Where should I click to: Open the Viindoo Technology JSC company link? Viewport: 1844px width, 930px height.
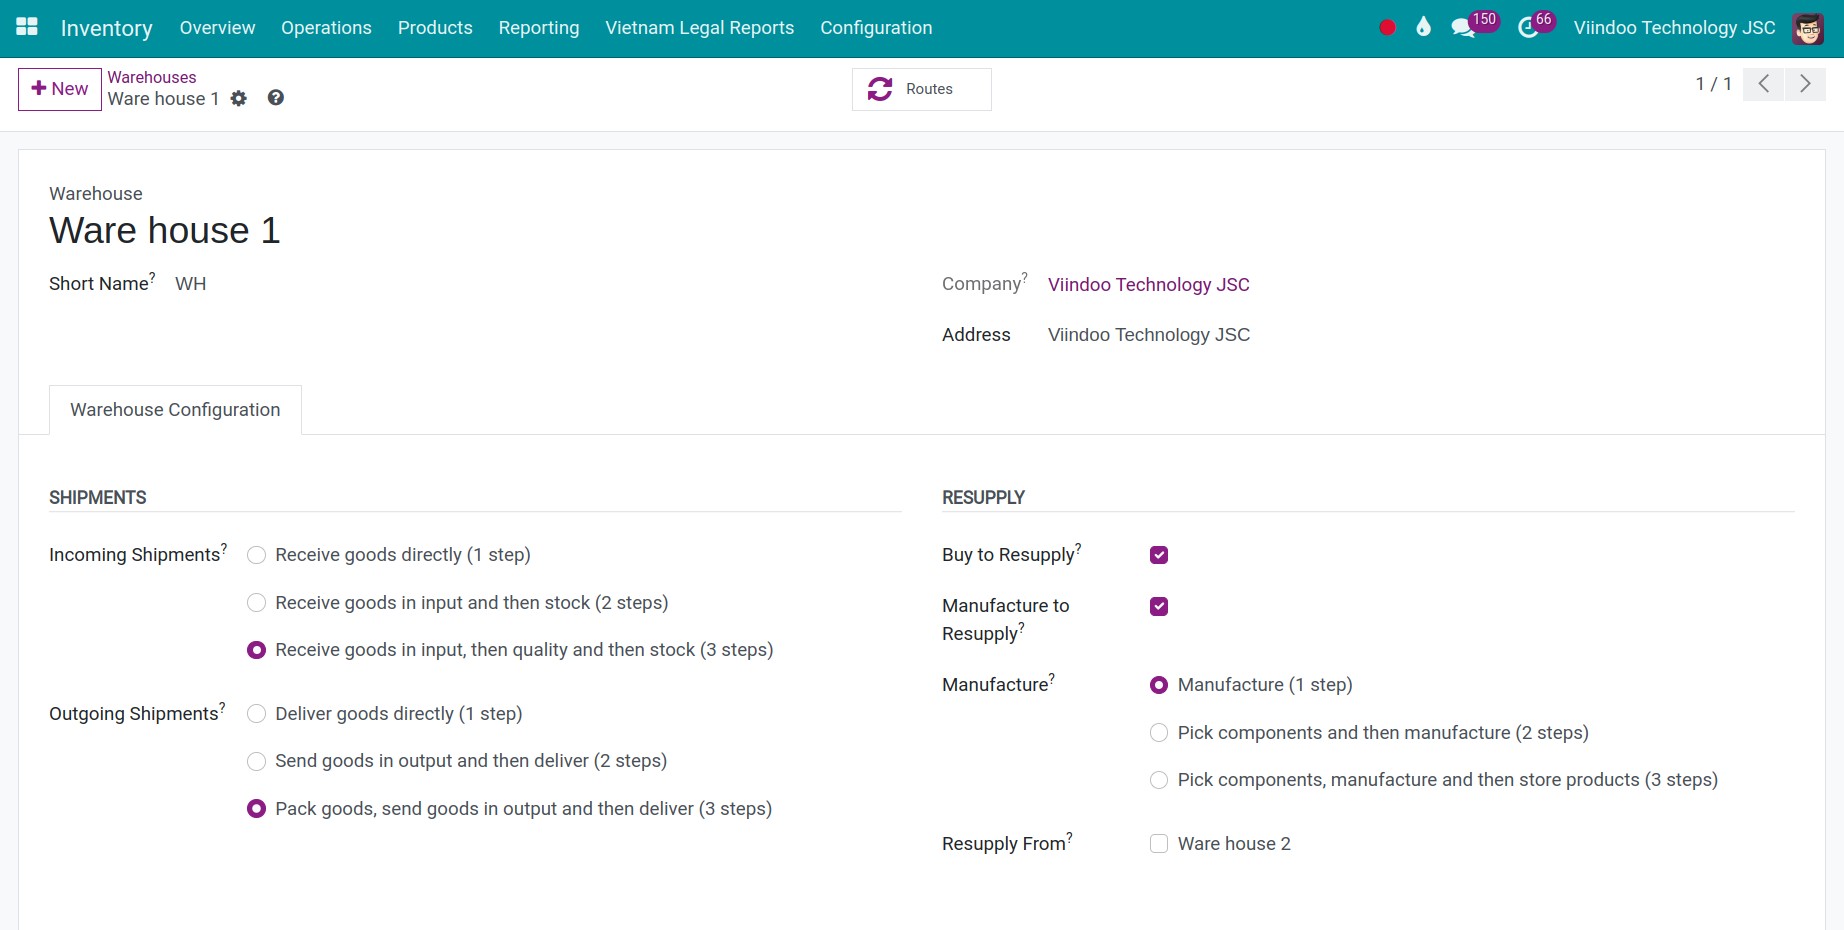(x=1149, y=285)
